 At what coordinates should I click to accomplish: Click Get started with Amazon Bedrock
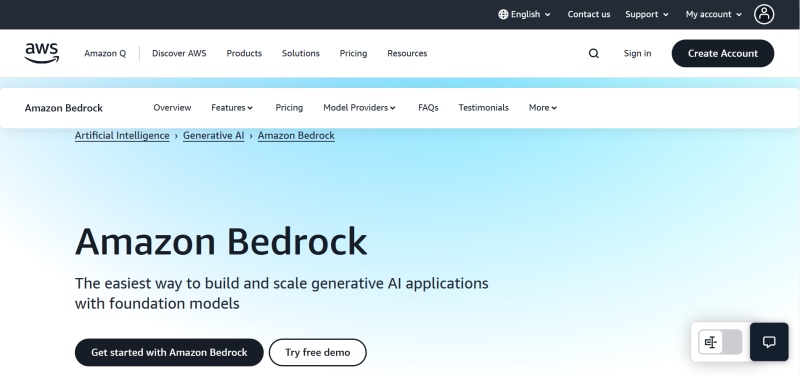pos(169,352)
